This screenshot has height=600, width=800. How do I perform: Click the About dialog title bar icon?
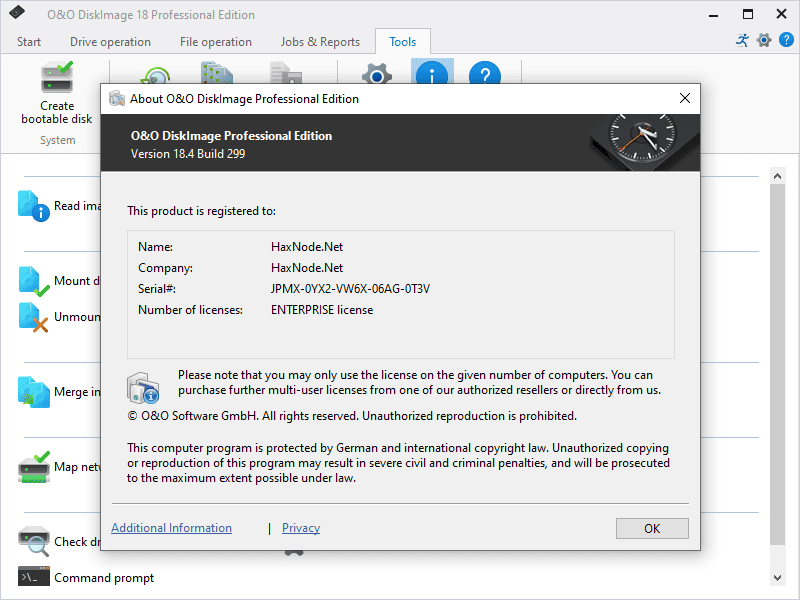tap(117, 98)
